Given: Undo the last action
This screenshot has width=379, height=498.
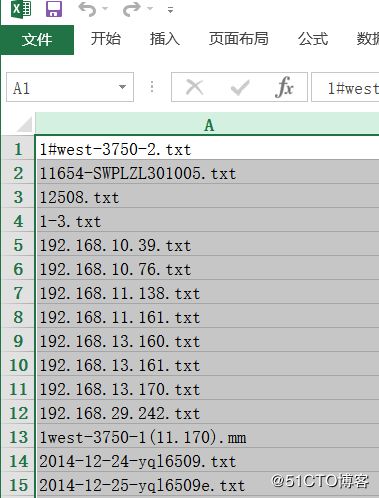Looking at the screenshot, I should pyautogui.click(x=87, y=9).
